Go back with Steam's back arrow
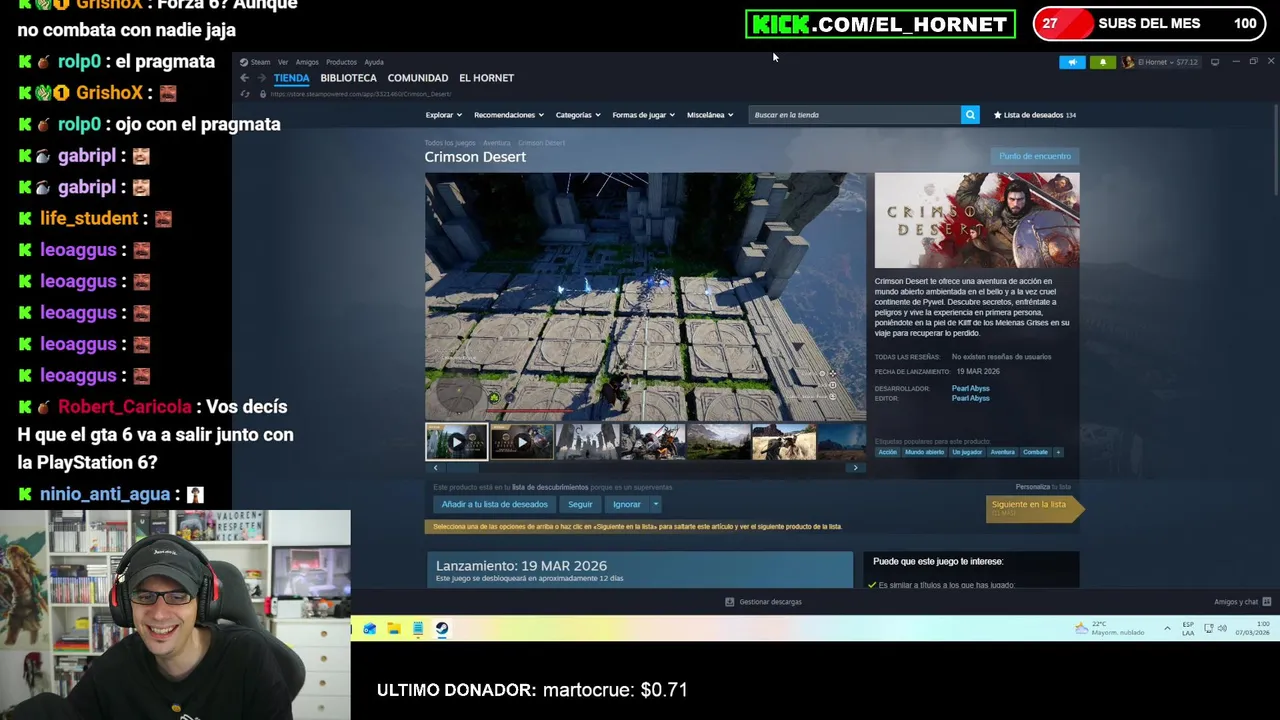Viewport: 1280px width, 720px height. (244, 78)
